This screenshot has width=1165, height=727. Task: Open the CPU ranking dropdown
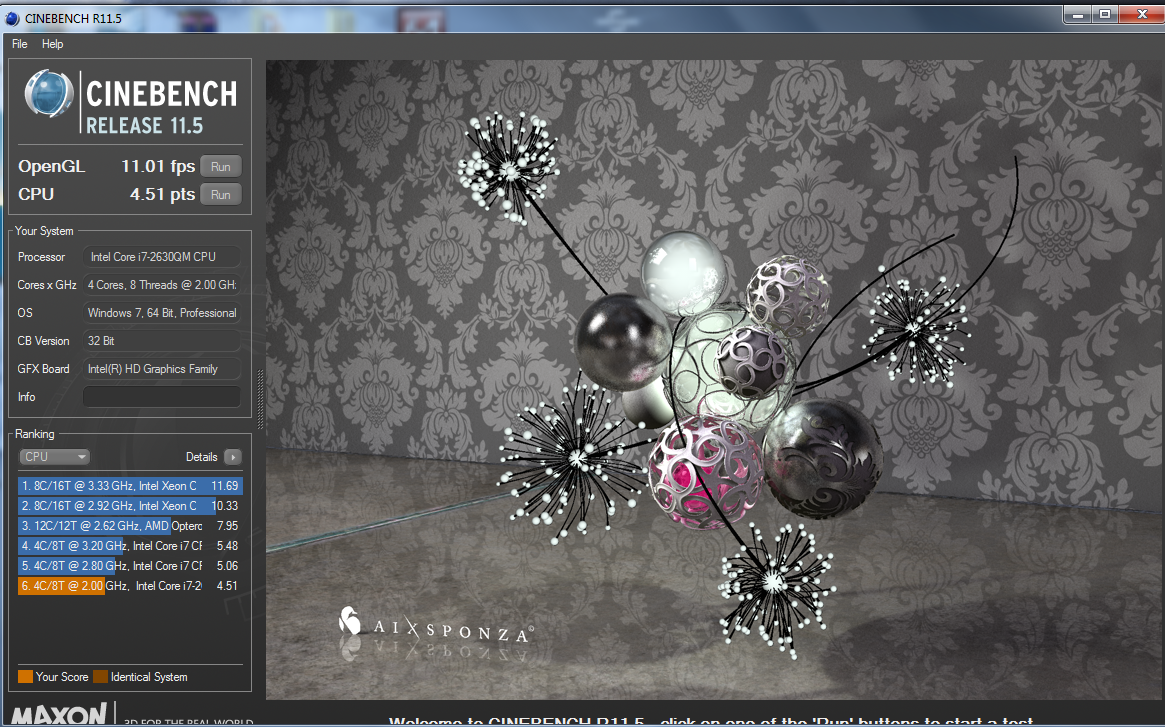(x=54, y=456)
